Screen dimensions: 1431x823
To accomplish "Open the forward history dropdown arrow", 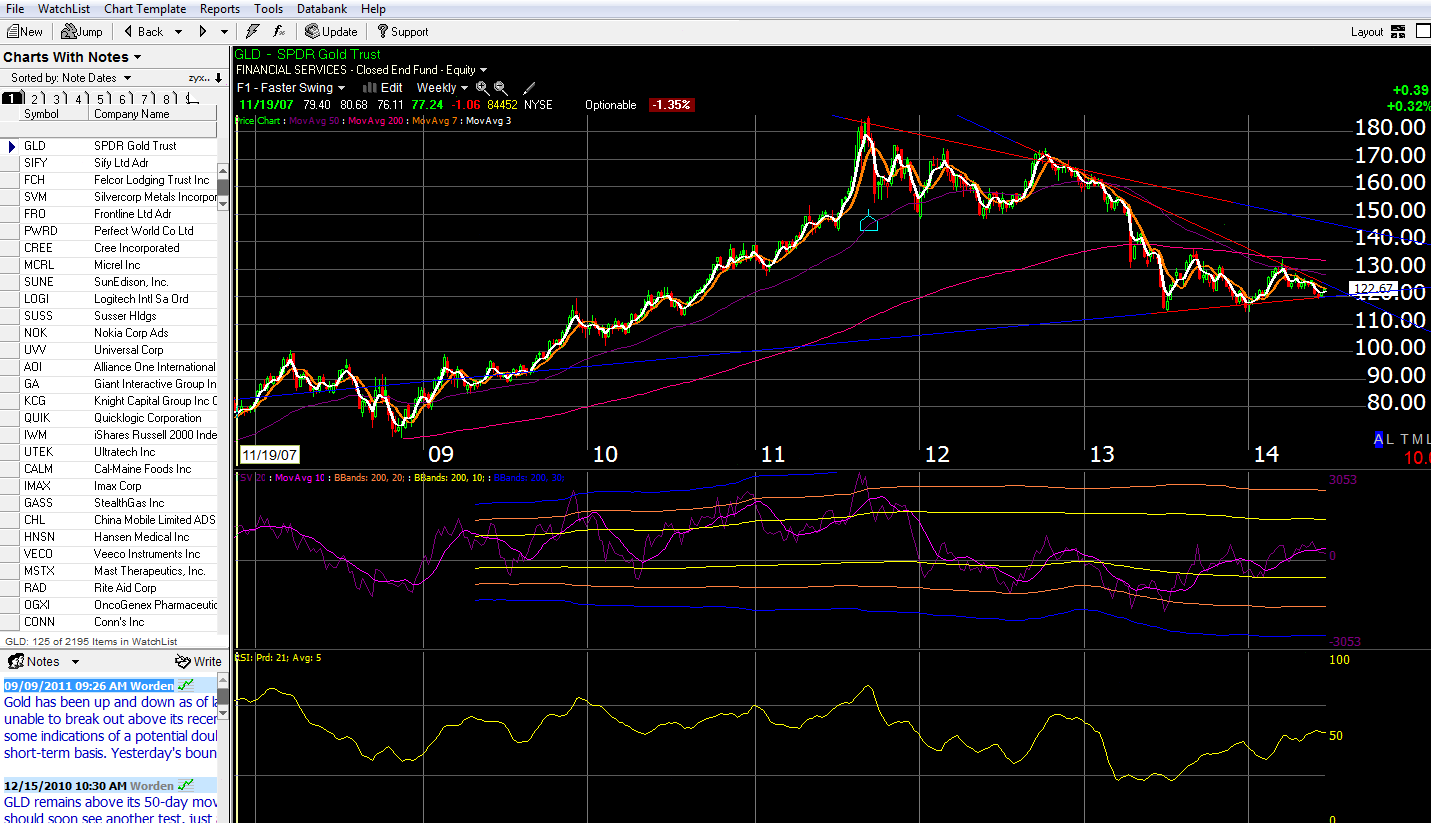I will click(224, 31).
